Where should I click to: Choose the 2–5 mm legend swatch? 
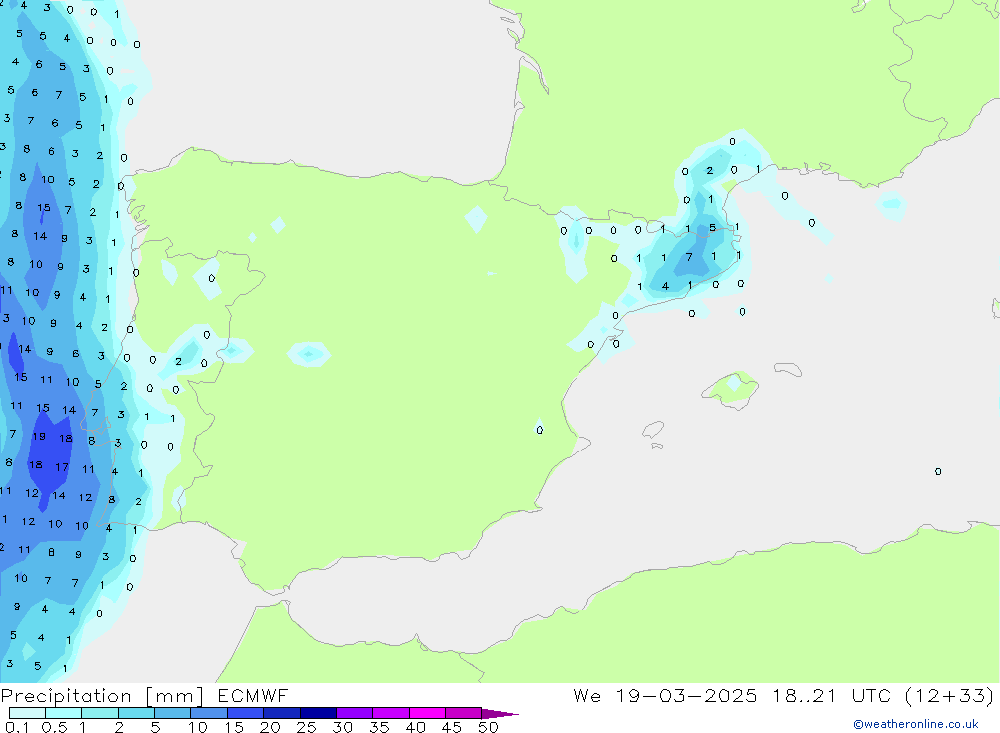[x=136, y=713]
